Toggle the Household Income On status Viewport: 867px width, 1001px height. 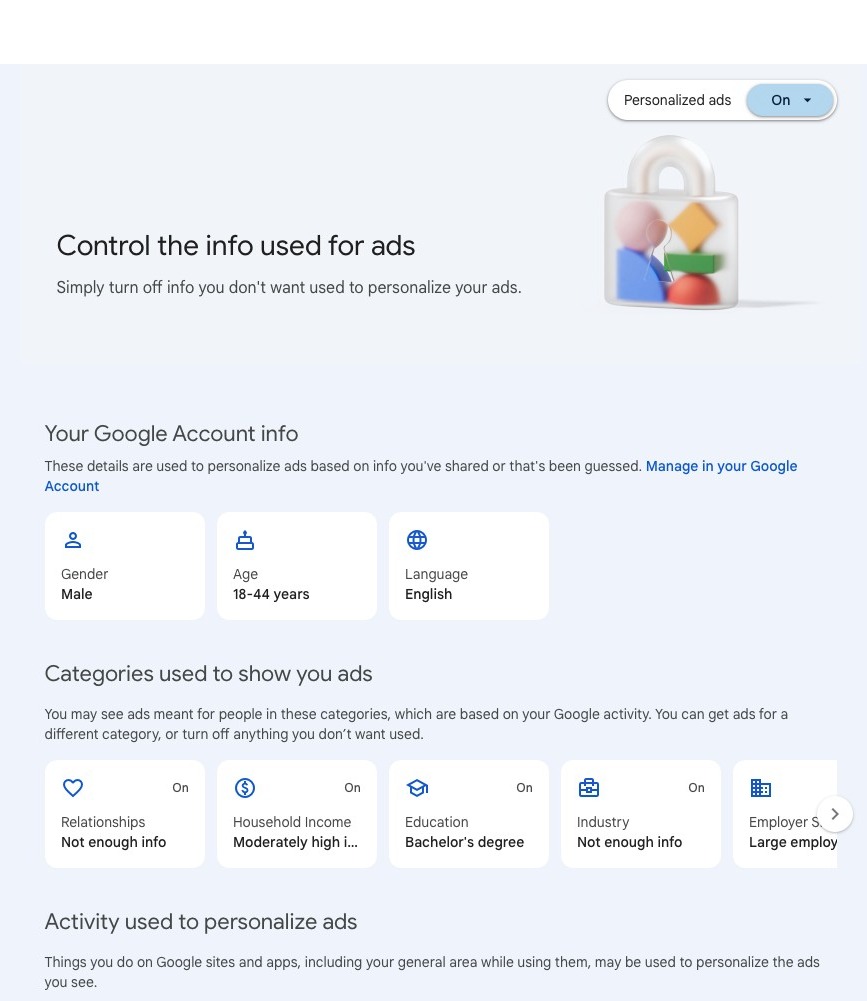(x=352, y=788)
